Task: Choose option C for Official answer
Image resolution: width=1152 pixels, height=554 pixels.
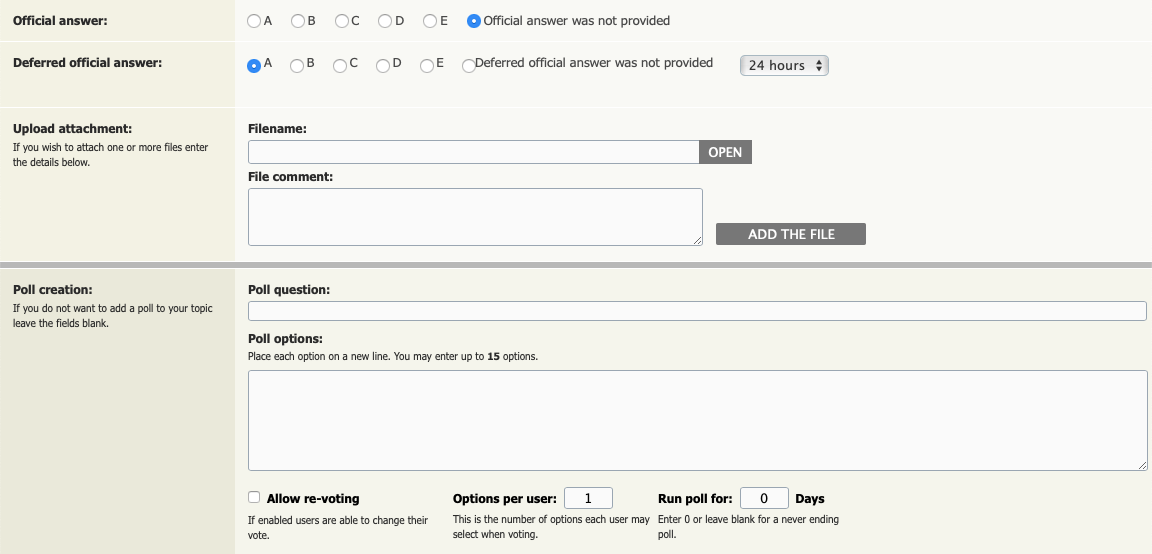Action: [342, 21]
